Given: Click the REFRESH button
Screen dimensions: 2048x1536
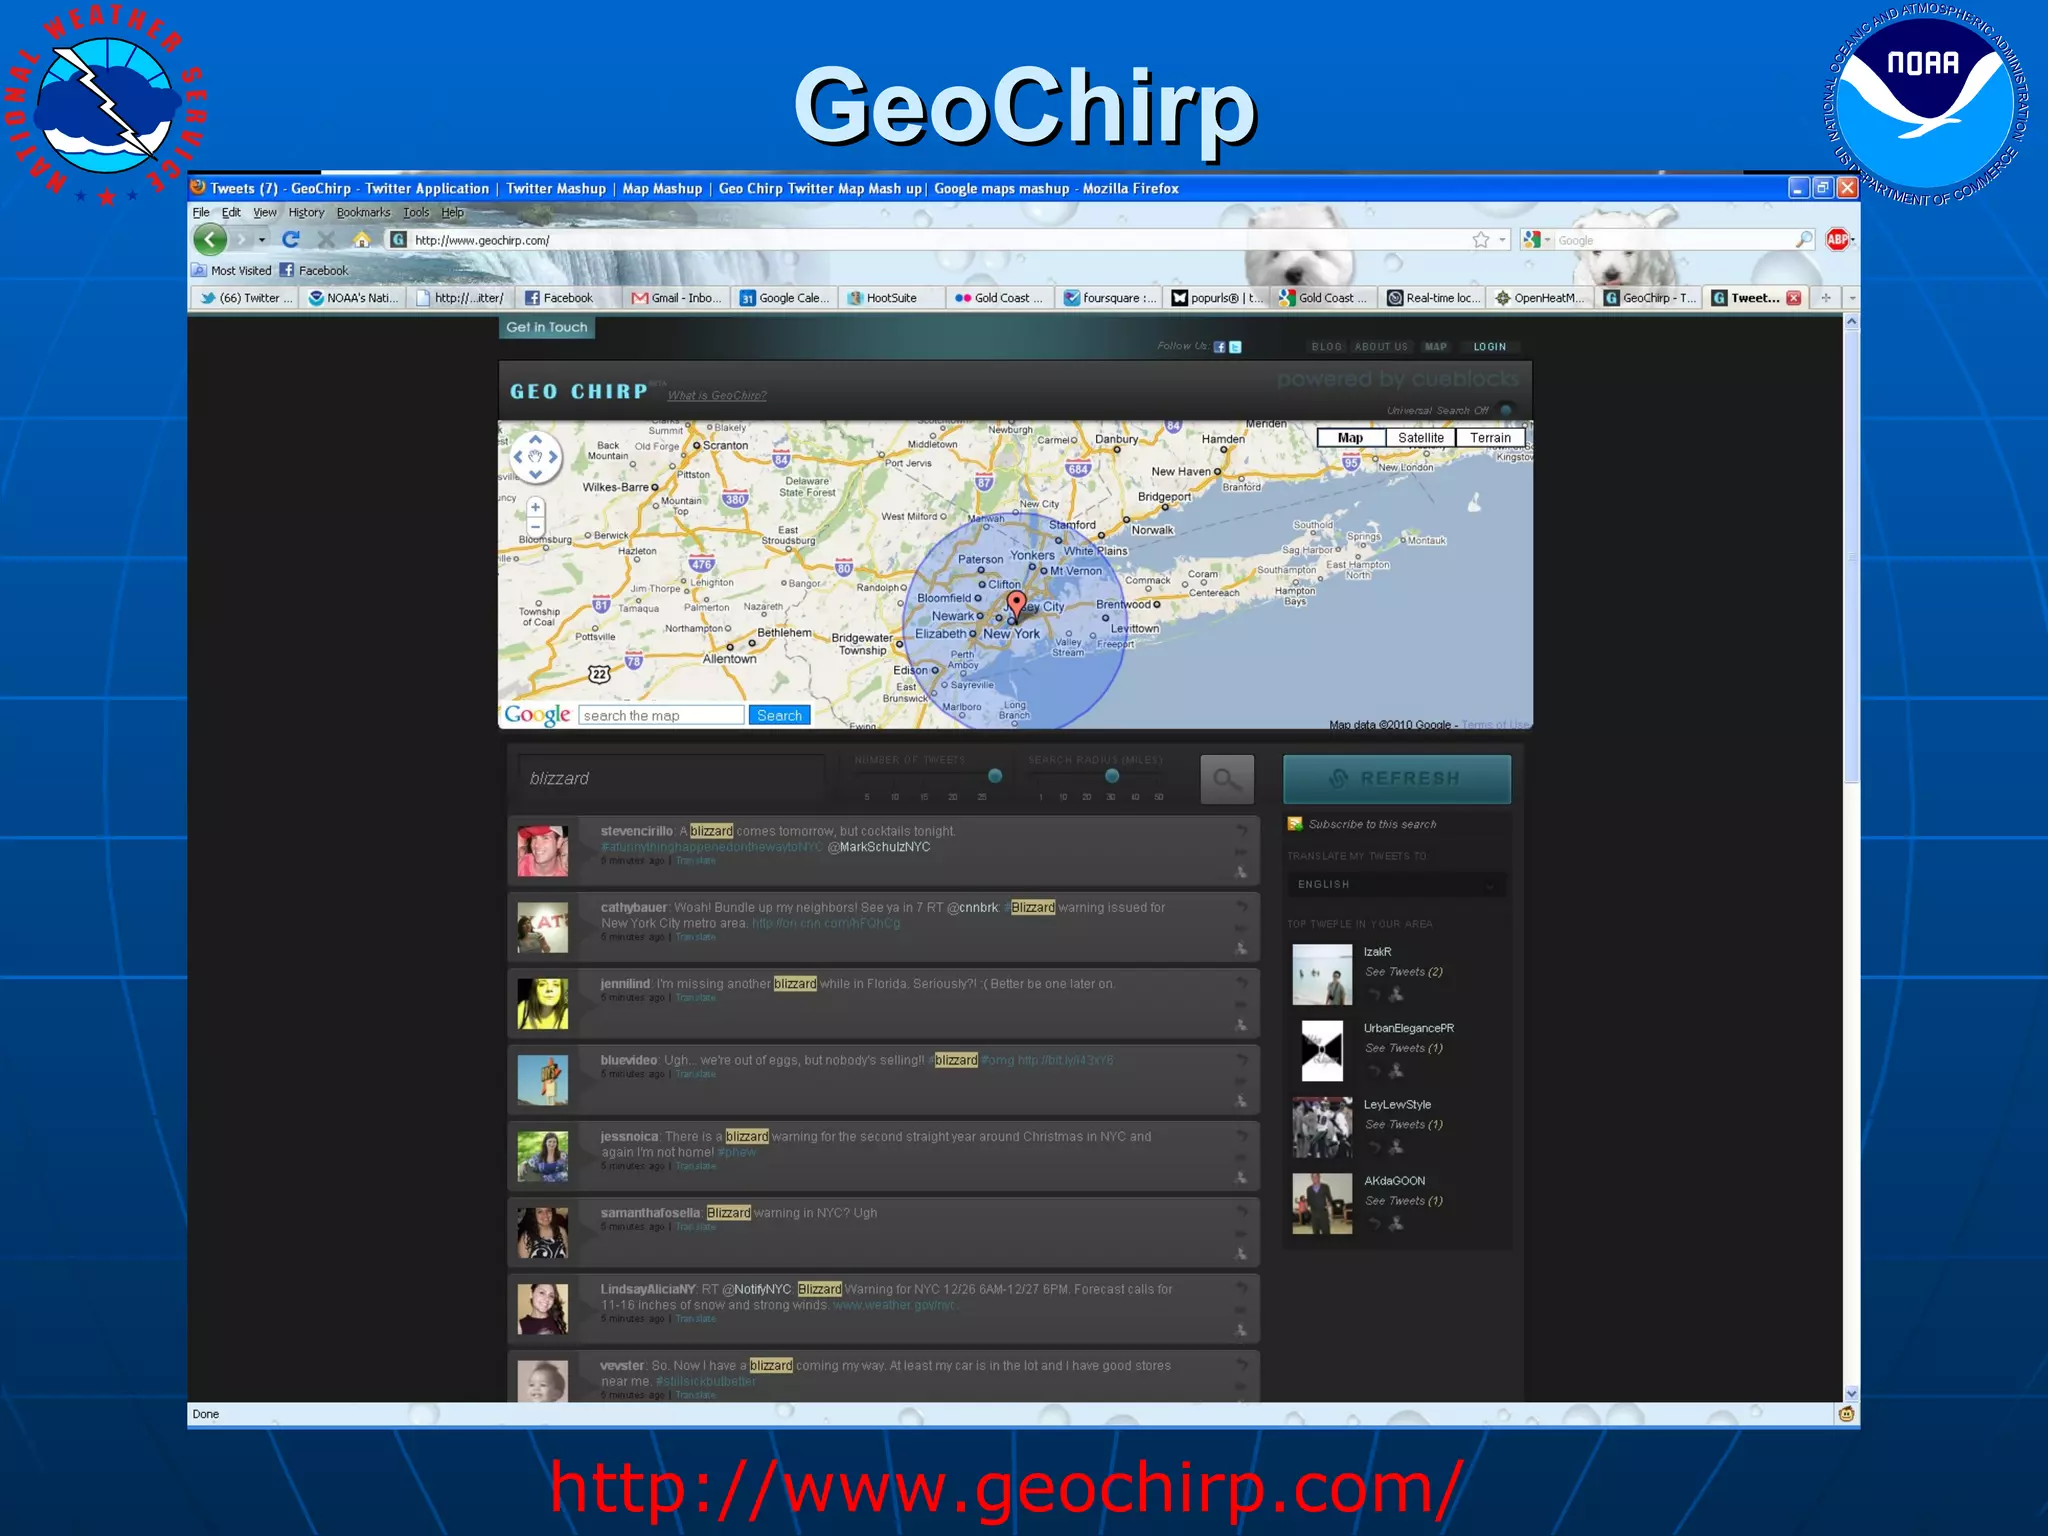Looking at the screenshot, I should (1396, 779).
